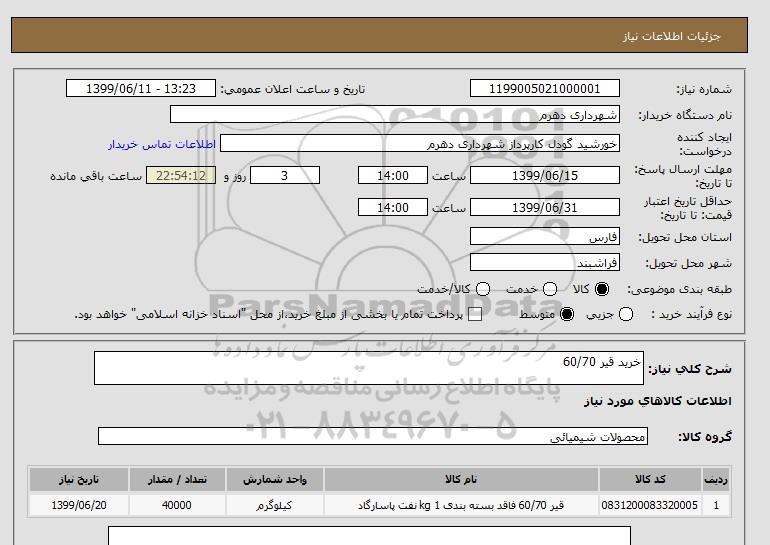Screen dimensions: 770x545
Task: Click the response deadline date 1399/06/15
Action: pyautogui.click(x=545, y=175)
